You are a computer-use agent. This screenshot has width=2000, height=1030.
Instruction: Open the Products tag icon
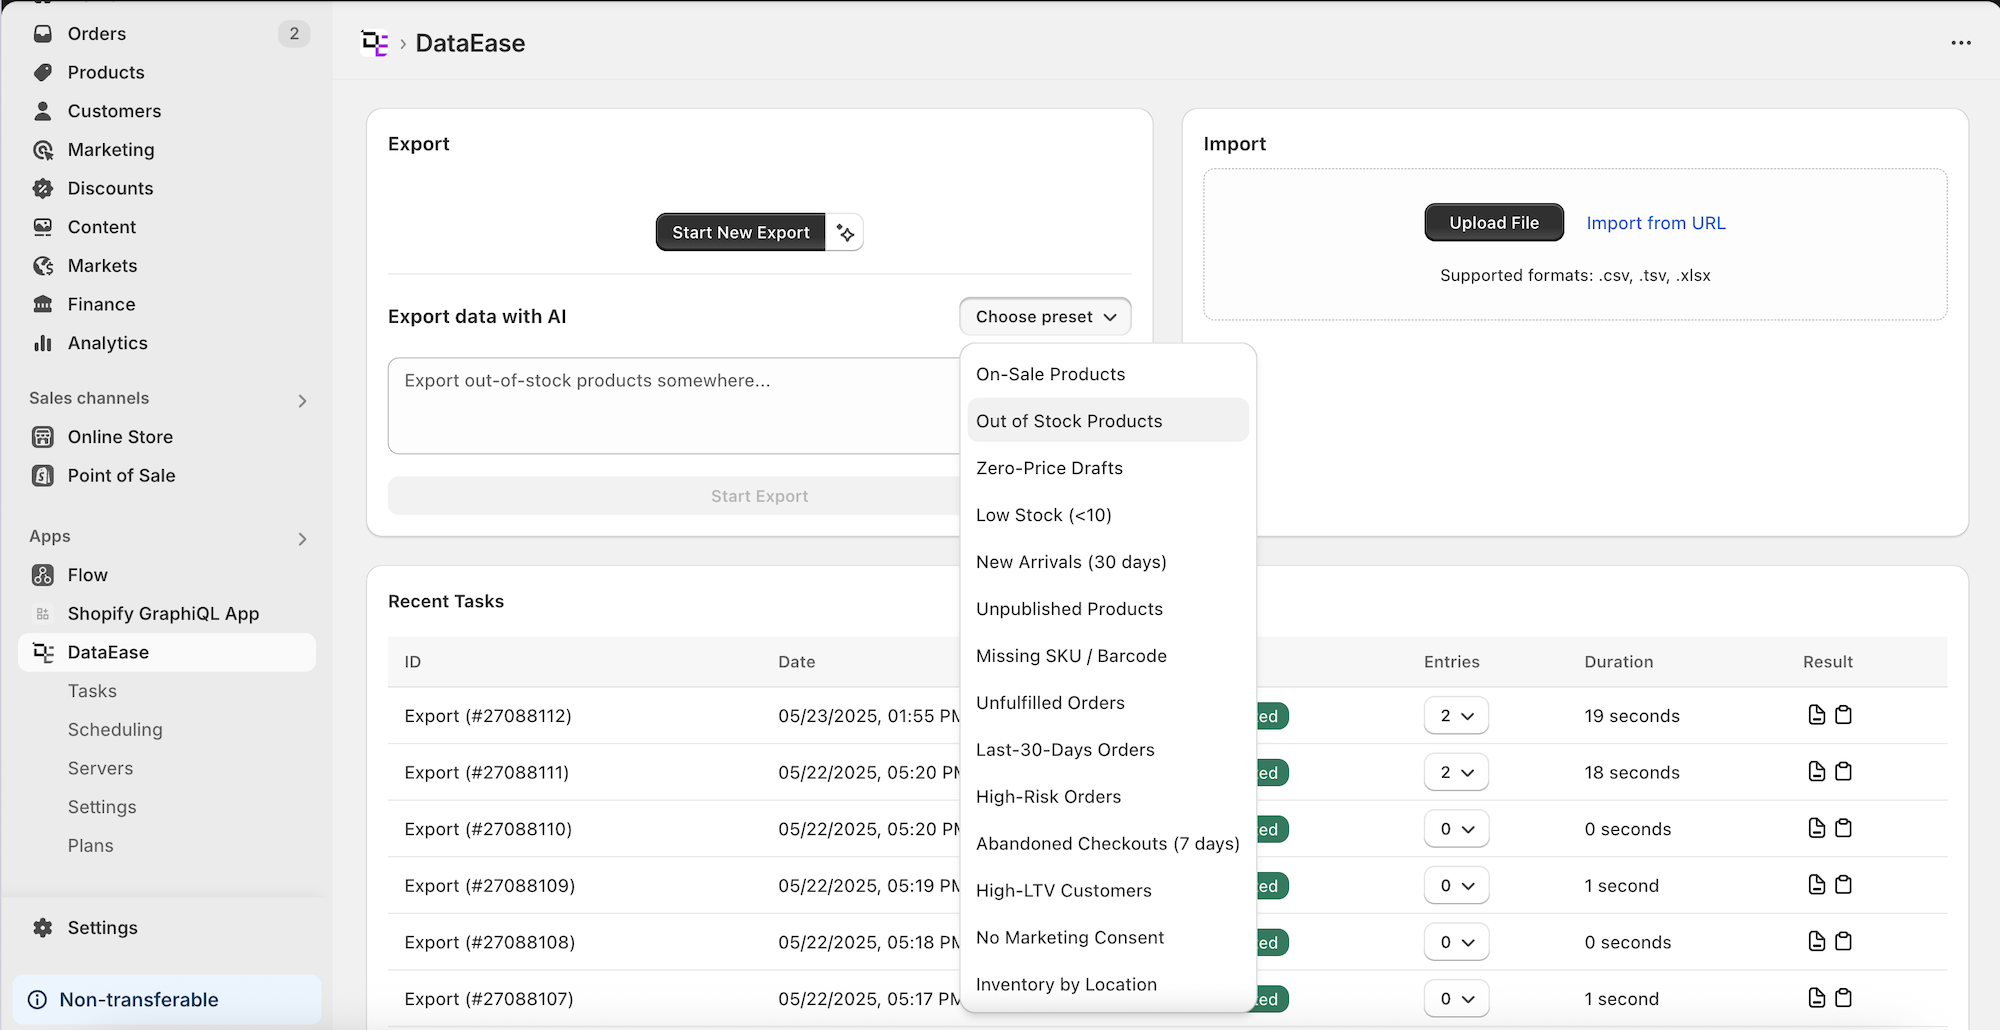coord(43,72)
